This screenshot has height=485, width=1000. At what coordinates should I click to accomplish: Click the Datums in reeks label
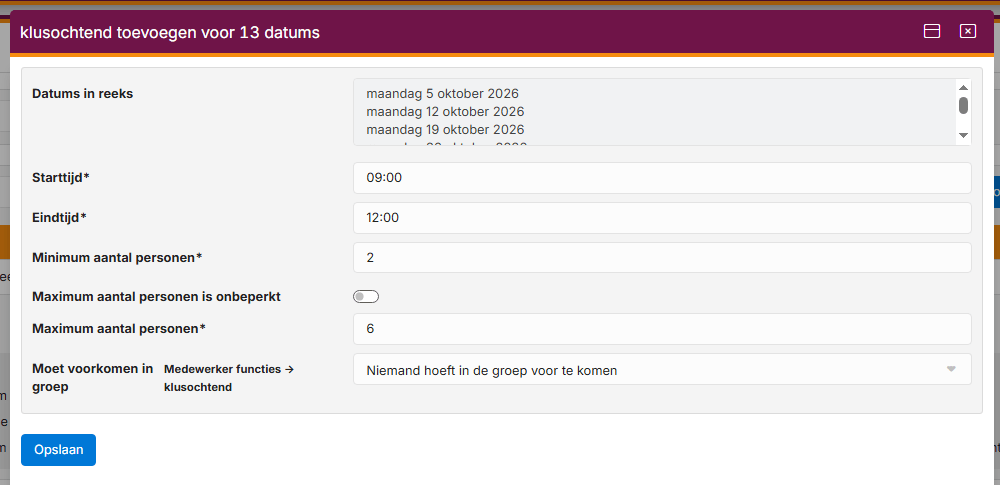(x=82, y=94)
